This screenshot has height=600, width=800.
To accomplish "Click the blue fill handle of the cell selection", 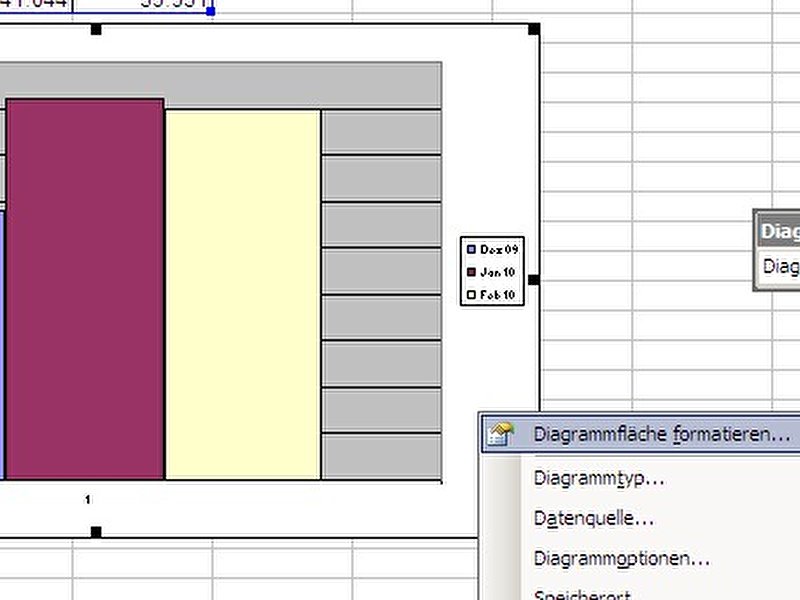I will tap(210, 11).
